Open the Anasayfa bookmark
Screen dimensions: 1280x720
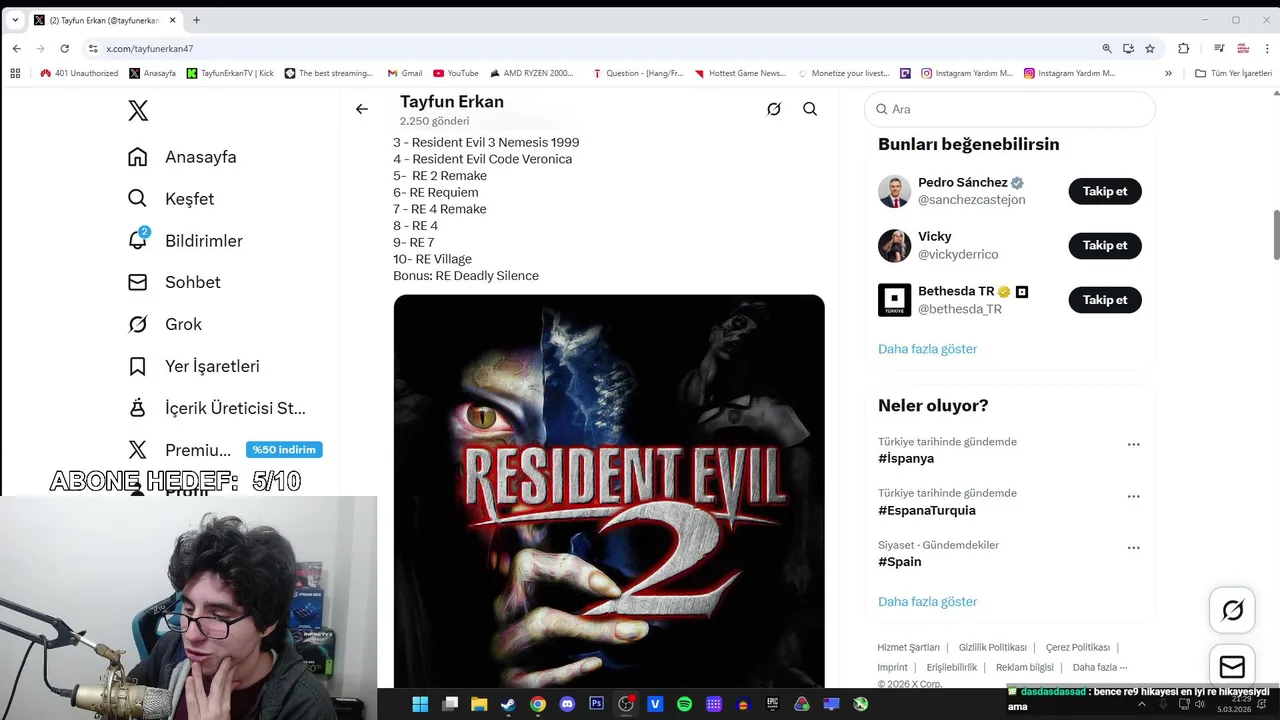[152, 73]
